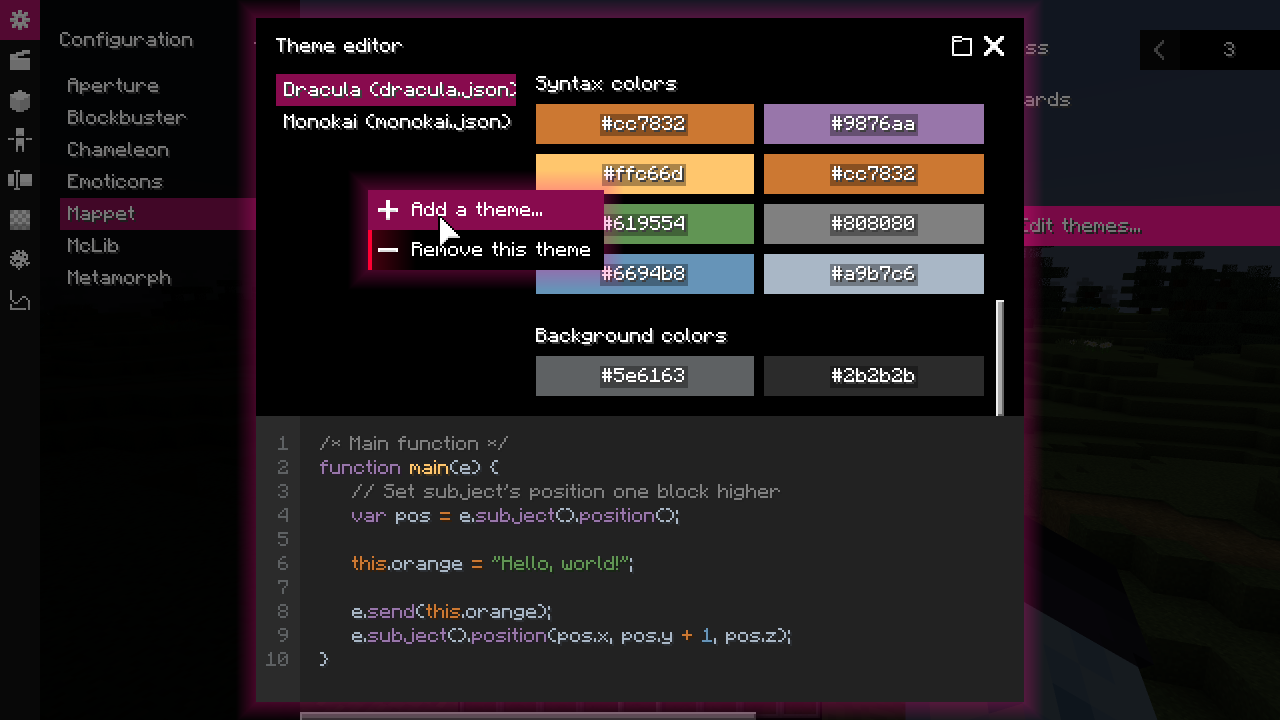Select the player figure icon
The width and height of the screenshot is (1280, 720).
(x=20, y=140)
